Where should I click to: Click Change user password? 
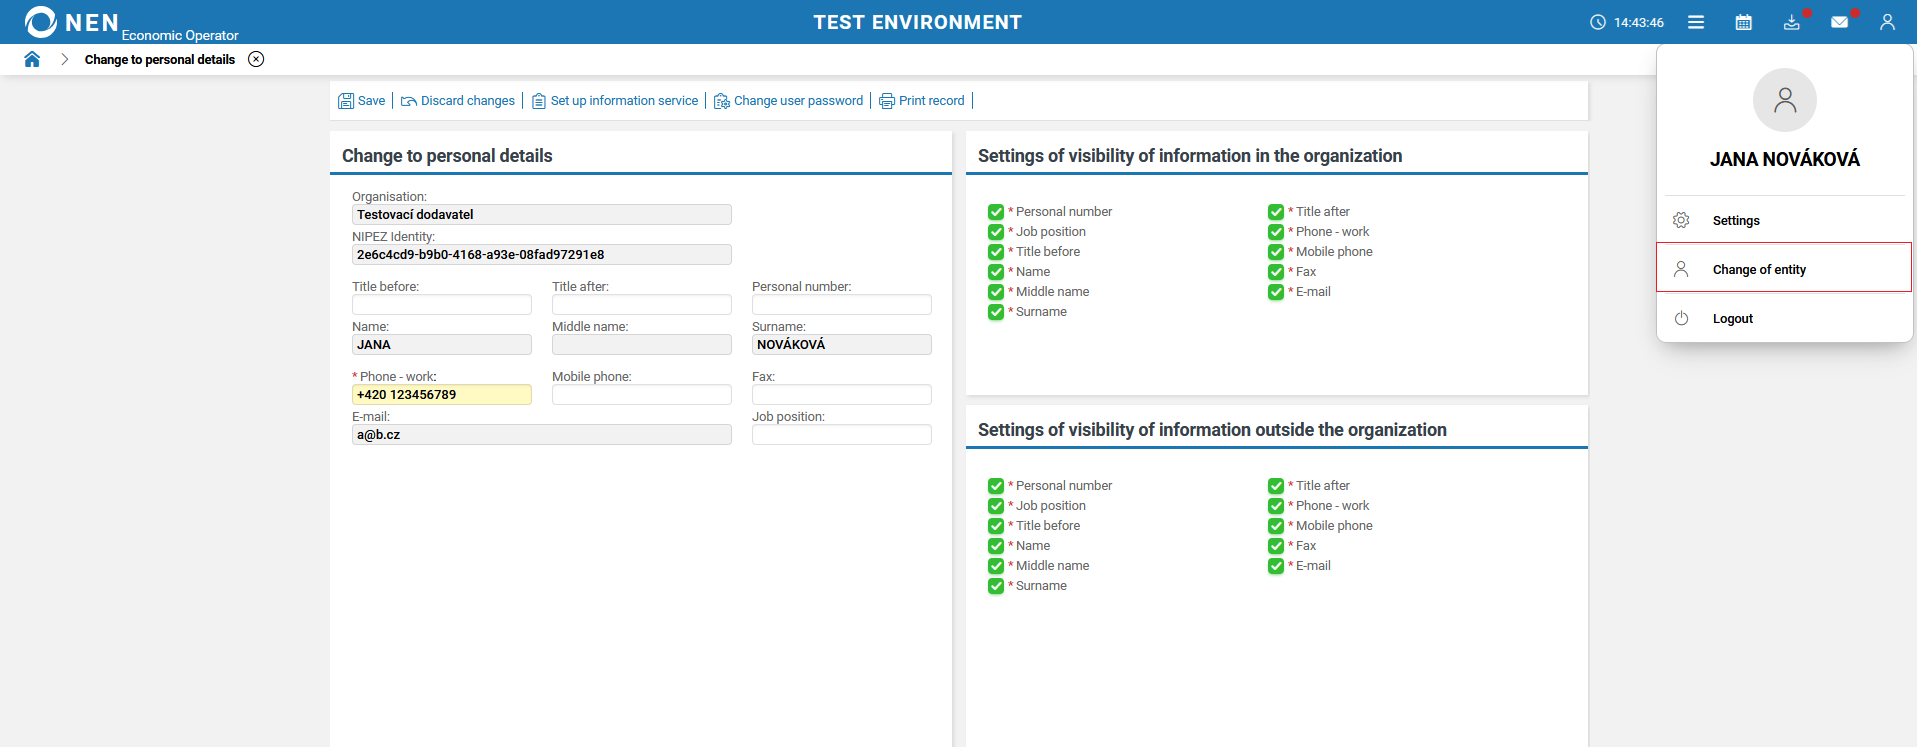tap(788, 101)
